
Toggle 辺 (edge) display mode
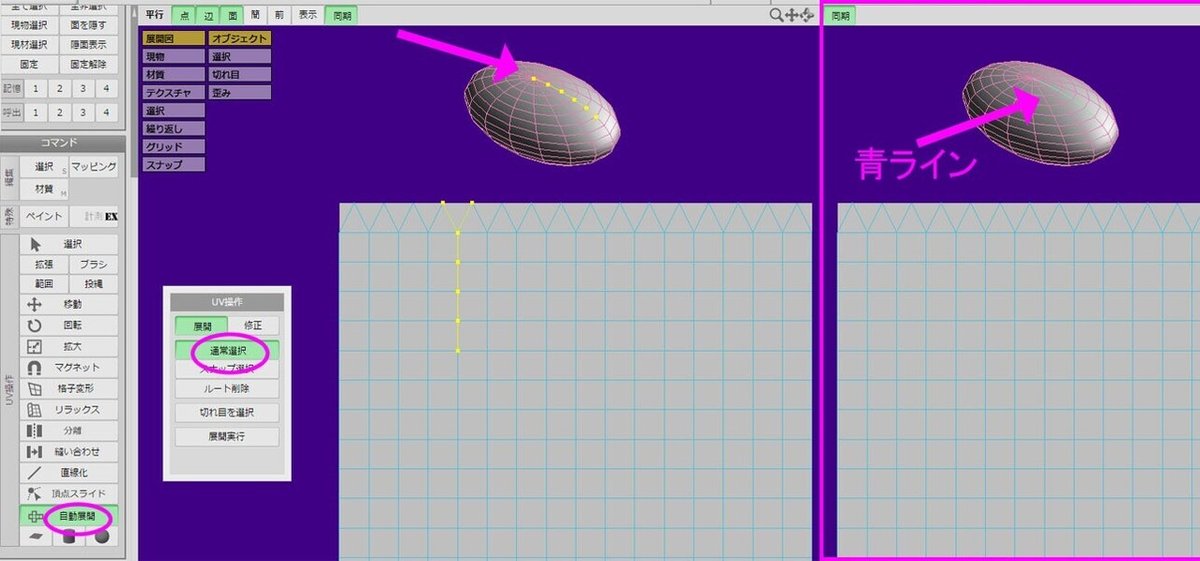point(208,15)
